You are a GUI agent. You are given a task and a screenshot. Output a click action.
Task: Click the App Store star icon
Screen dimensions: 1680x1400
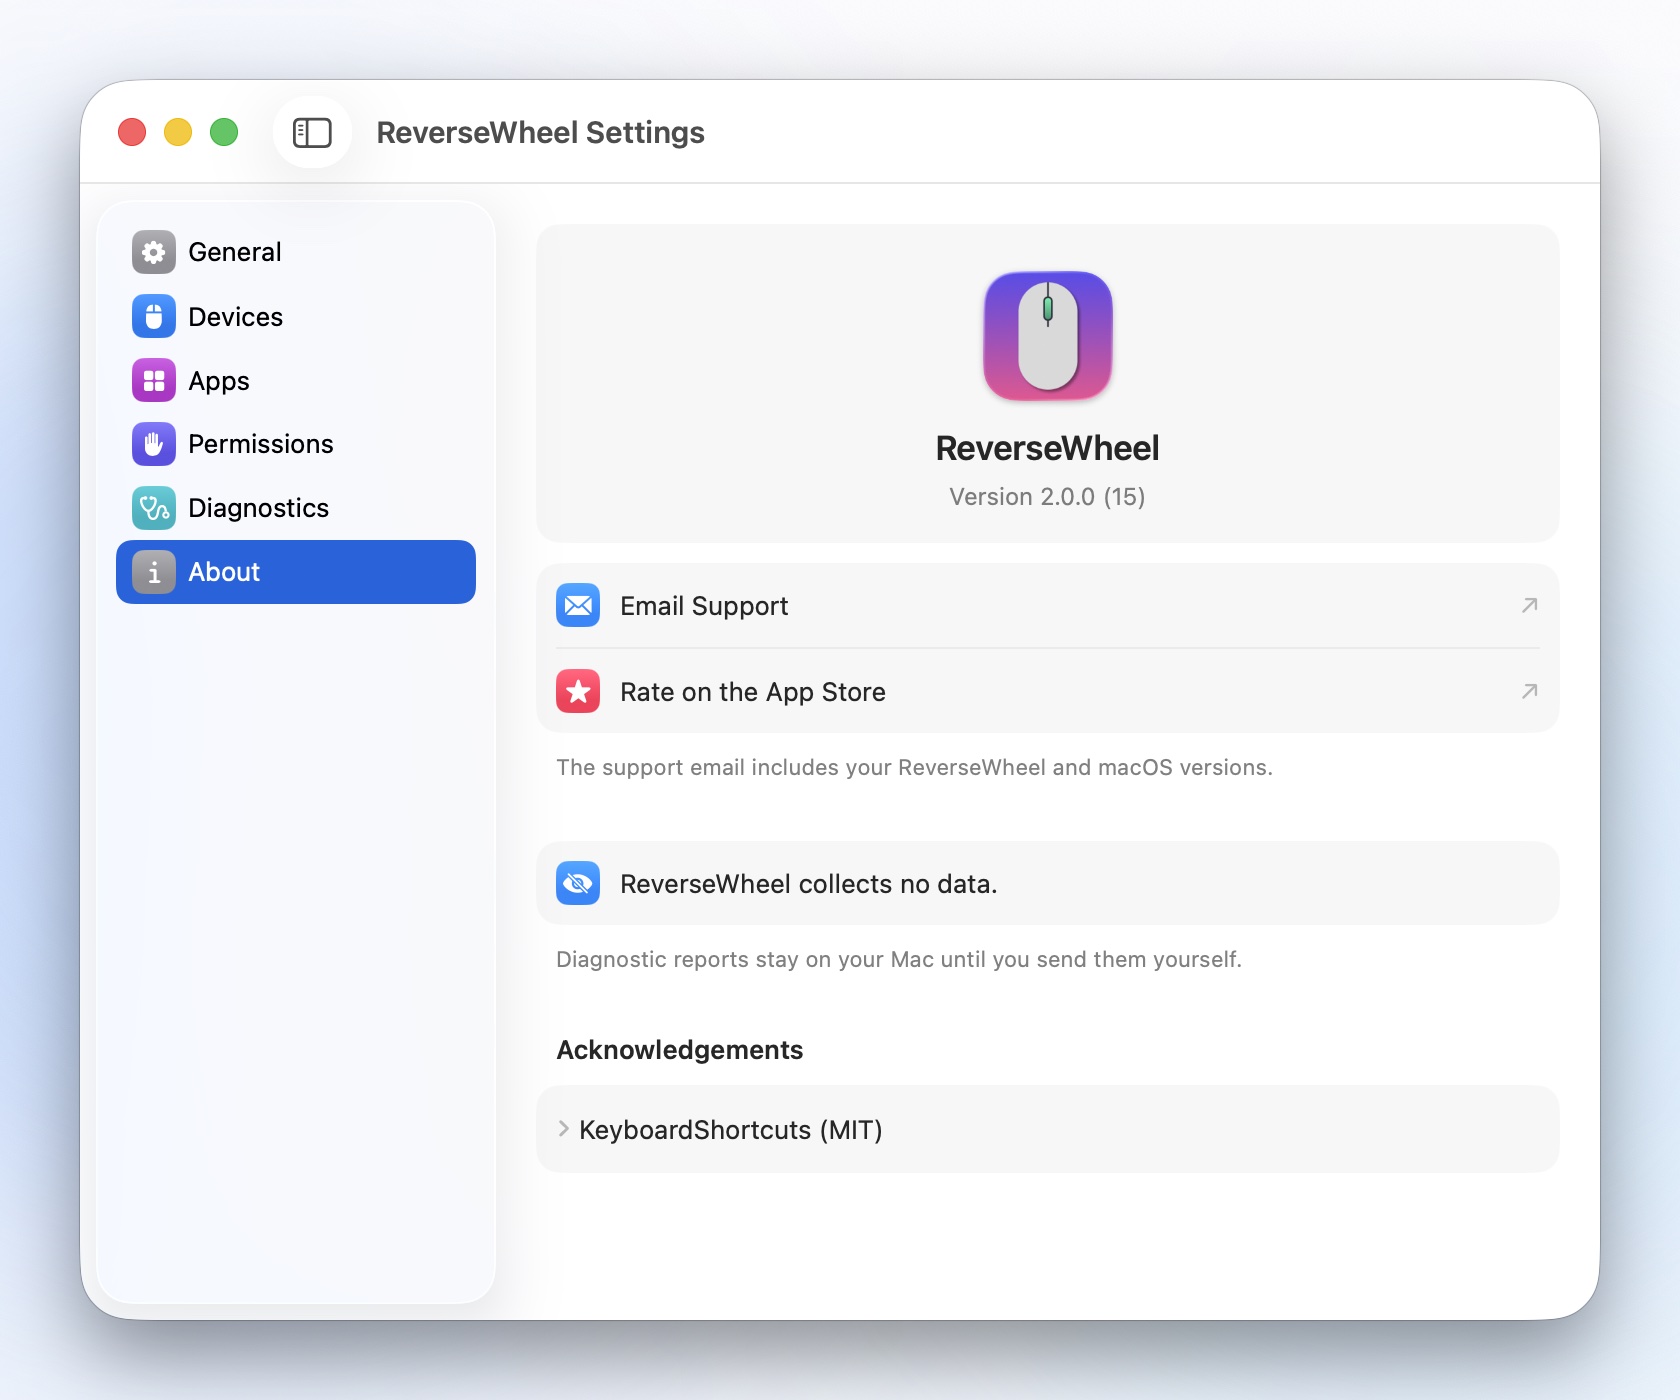pyautogui.click(x=578, y=691)
